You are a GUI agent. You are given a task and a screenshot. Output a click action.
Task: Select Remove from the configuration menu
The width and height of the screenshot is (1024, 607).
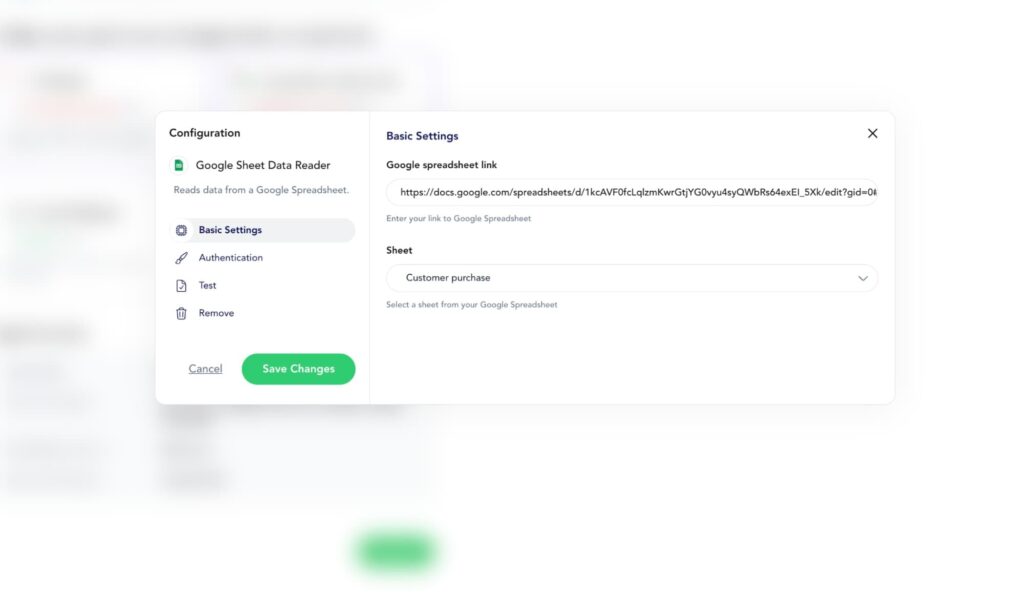216,312
